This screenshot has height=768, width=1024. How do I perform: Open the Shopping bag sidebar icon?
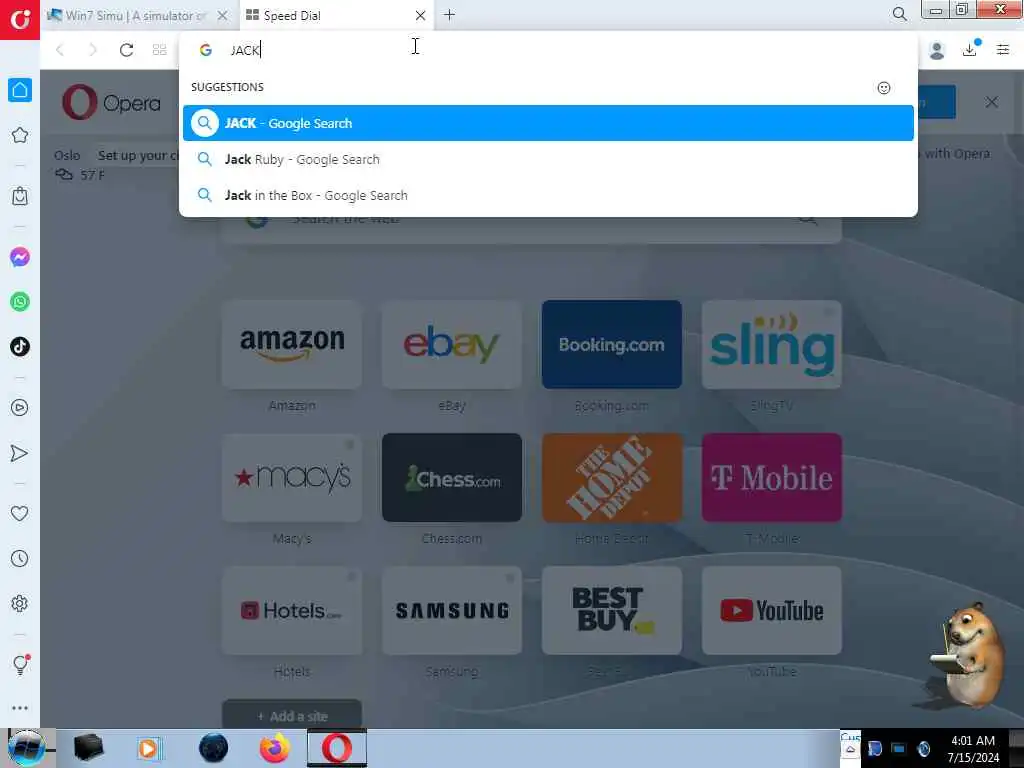click(20, 196)
